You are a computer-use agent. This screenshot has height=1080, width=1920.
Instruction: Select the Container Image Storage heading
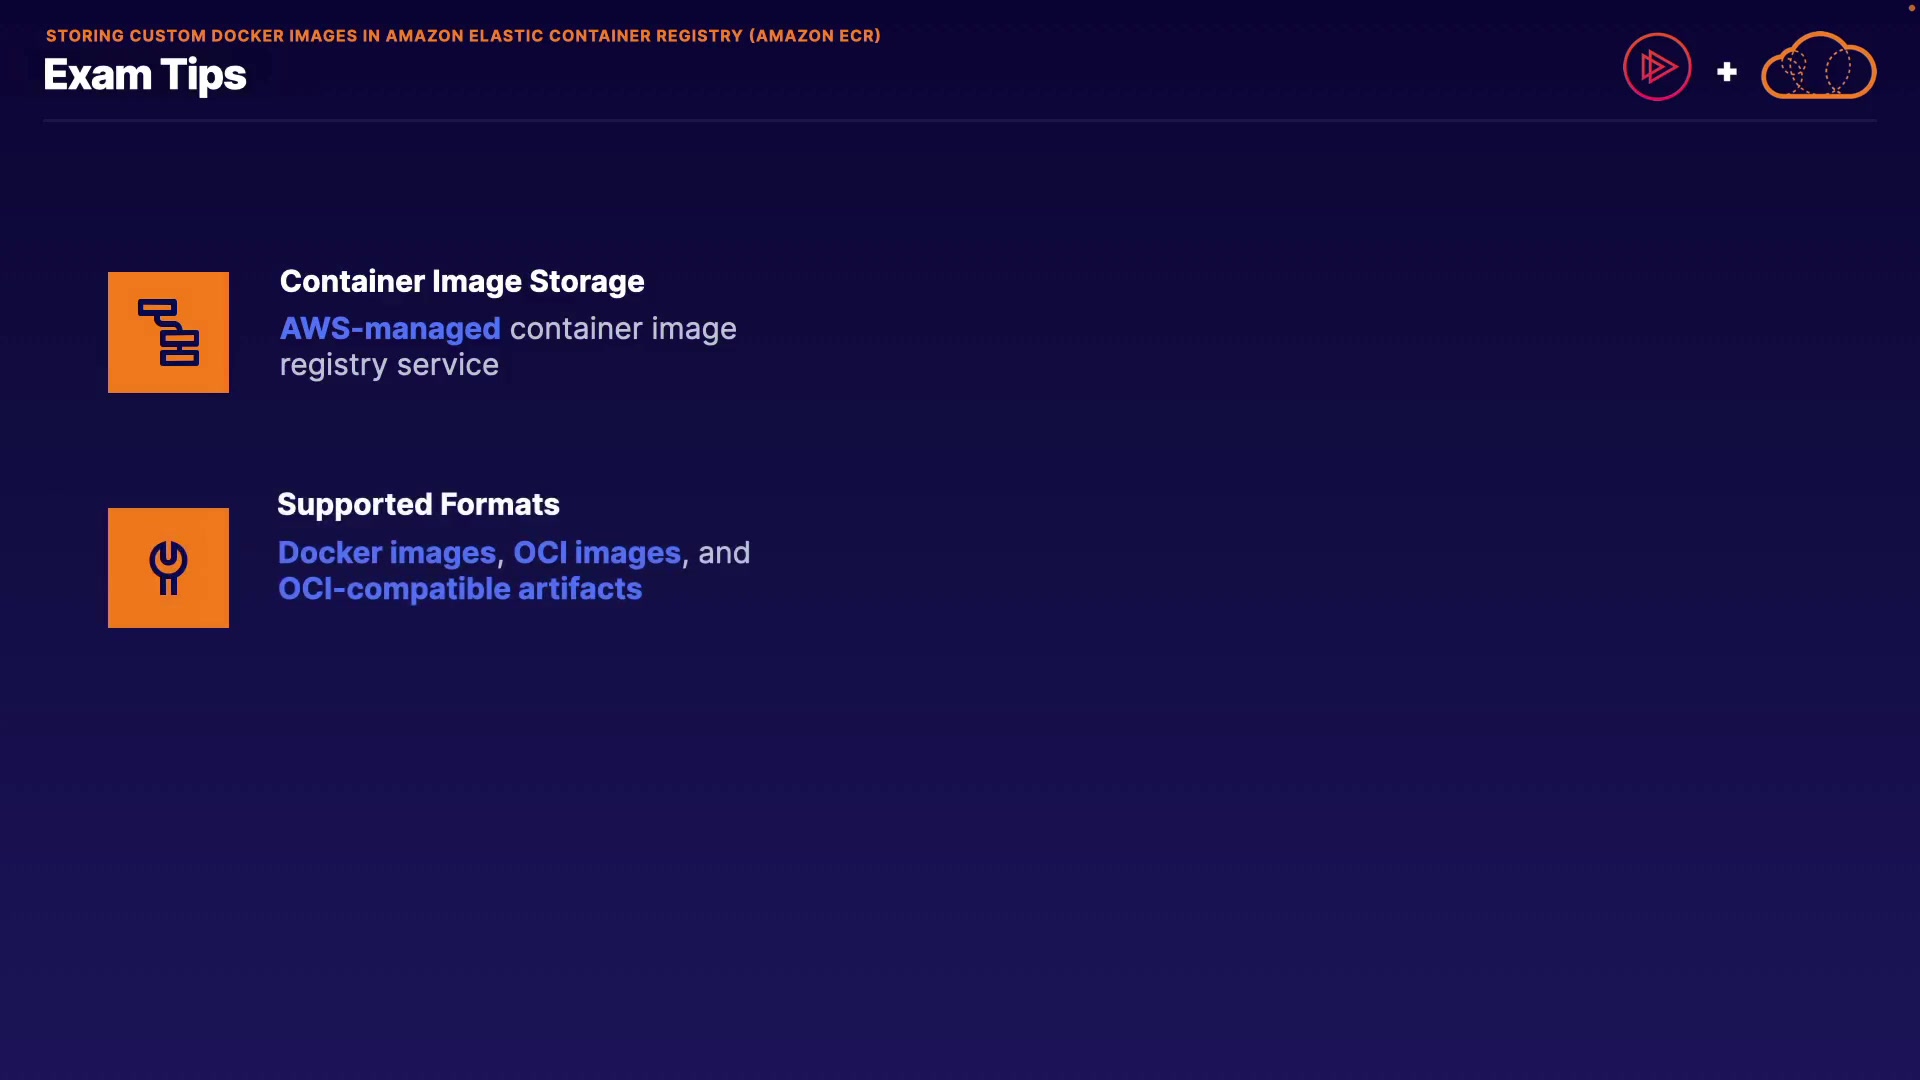pyautogui.click(x=462, y=282)
